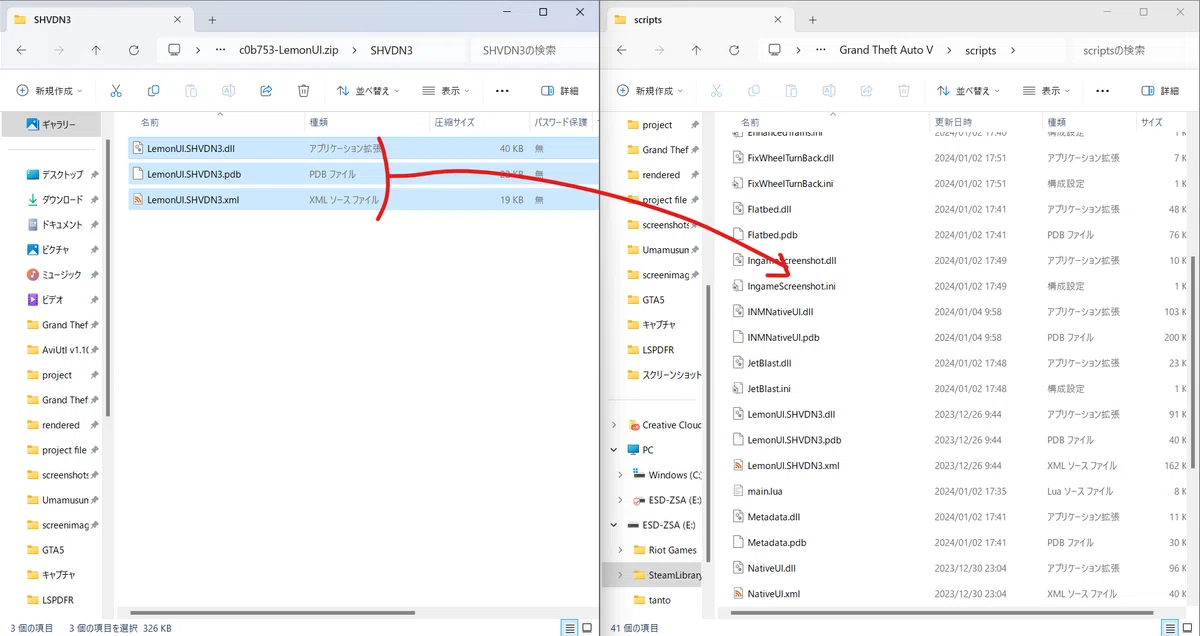Click the 新規作成 button in left window
The image size is (1200, 636).
coord(50,91)
